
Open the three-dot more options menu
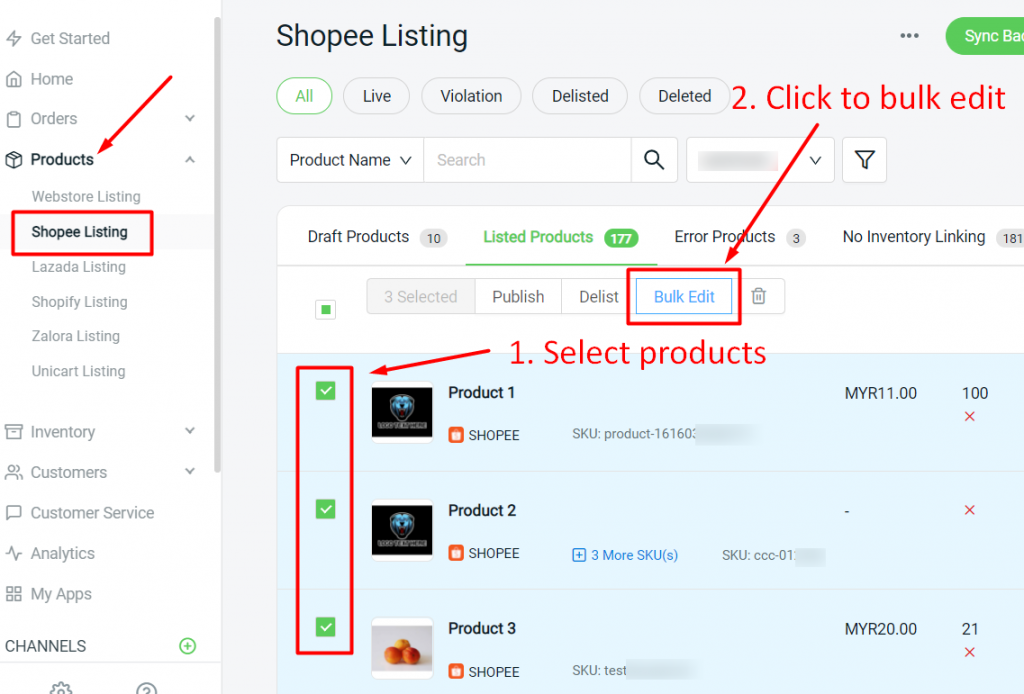(x=909, y=36)
